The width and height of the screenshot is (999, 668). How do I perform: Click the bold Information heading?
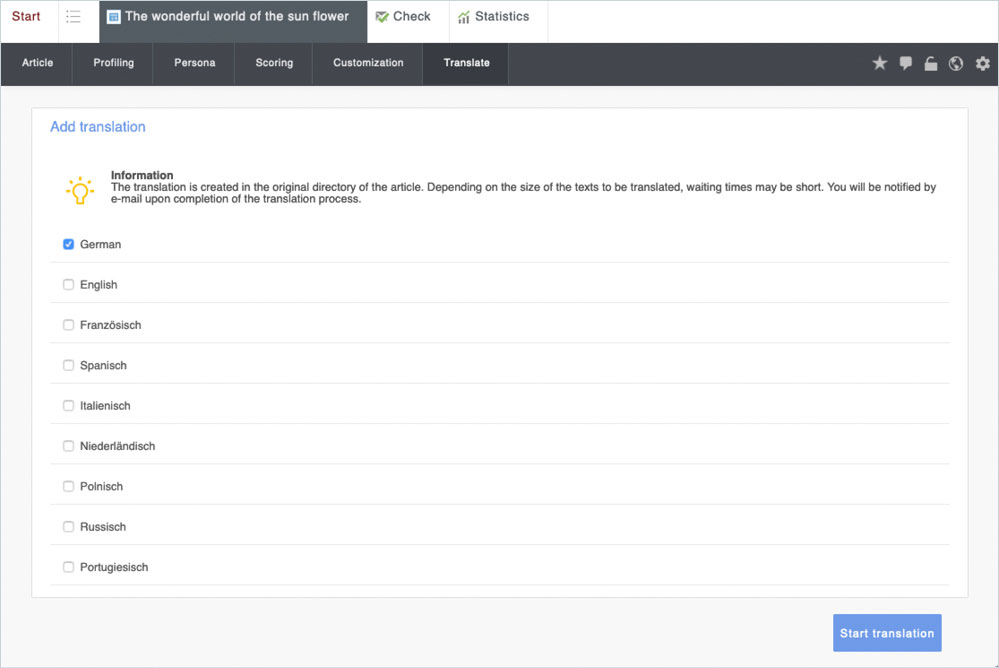pyautogui.click(x=142, y=175)
